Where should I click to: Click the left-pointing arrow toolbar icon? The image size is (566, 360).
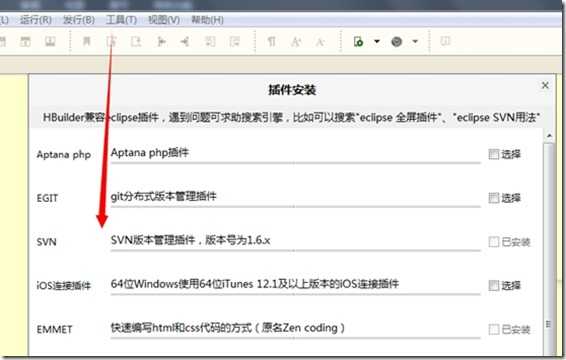coord(185,42)
